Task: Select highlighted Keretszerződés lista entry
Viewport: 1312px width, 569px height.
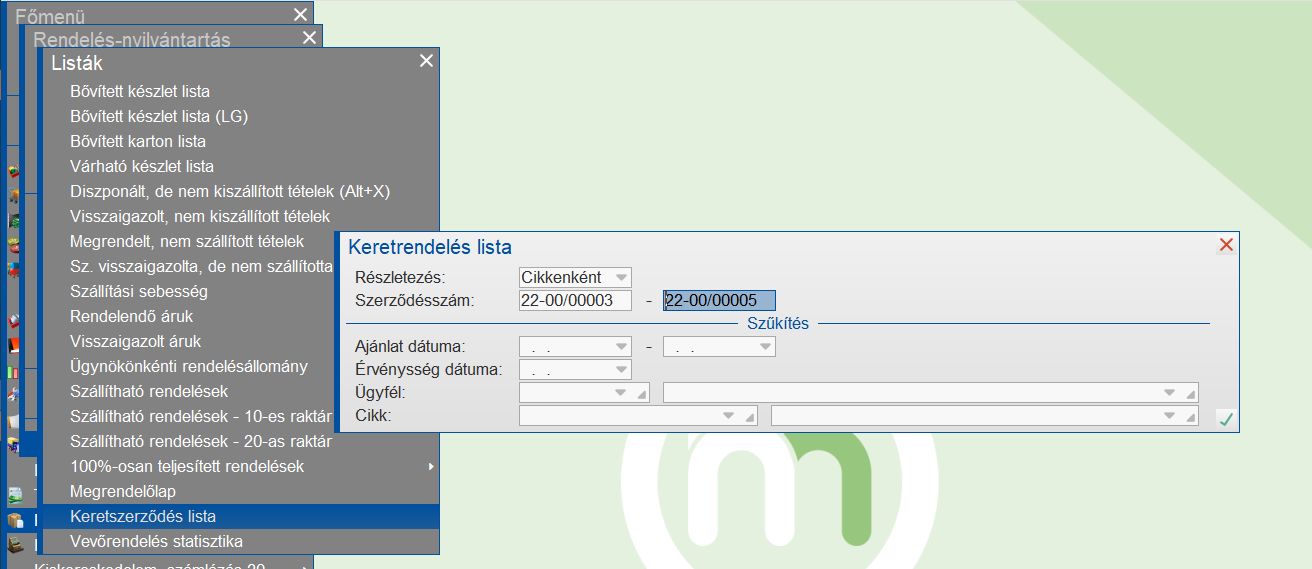Action: 240,516
